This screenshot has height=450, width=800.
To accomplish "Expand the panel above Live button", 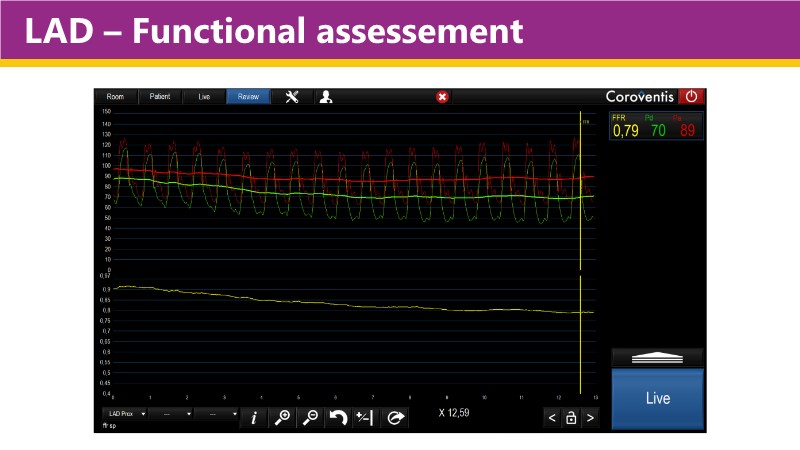I will pyautogui.click(x=657, y=356).
